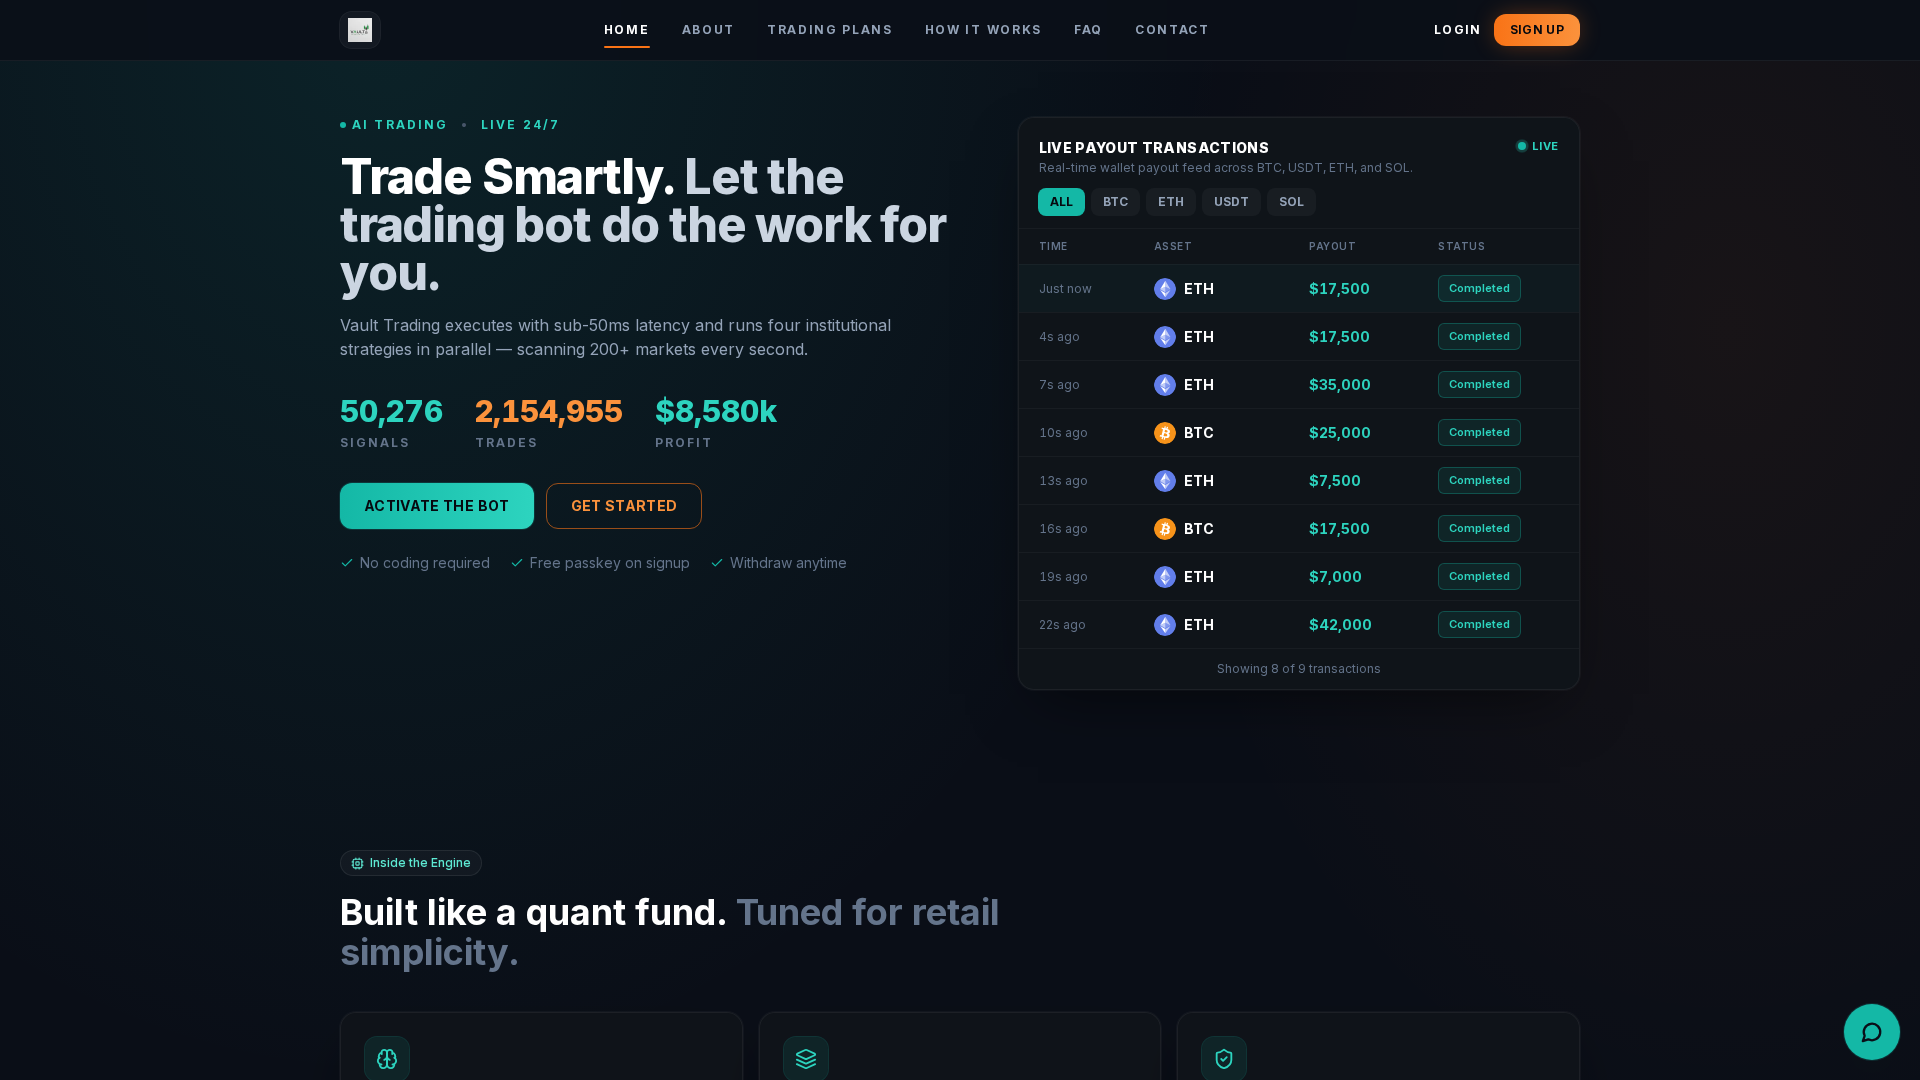Viewport: 1920px width, 1080px height.
Task: Filter payouts by BTC
Action: pyautogui.click(x=1115, y=202)
